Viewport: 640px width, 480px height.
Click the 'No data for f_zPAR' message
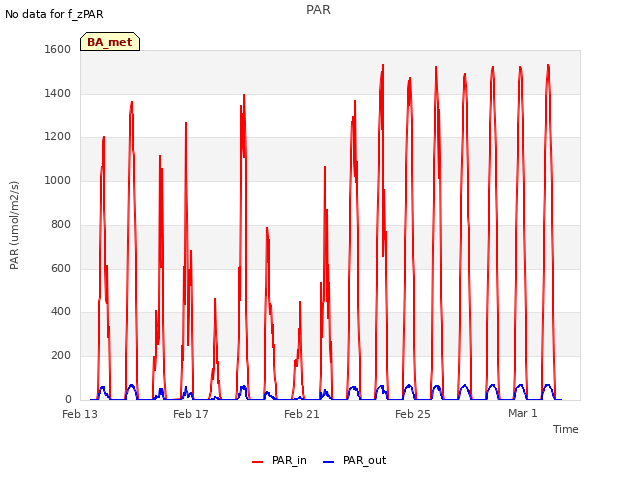point(54,14)
